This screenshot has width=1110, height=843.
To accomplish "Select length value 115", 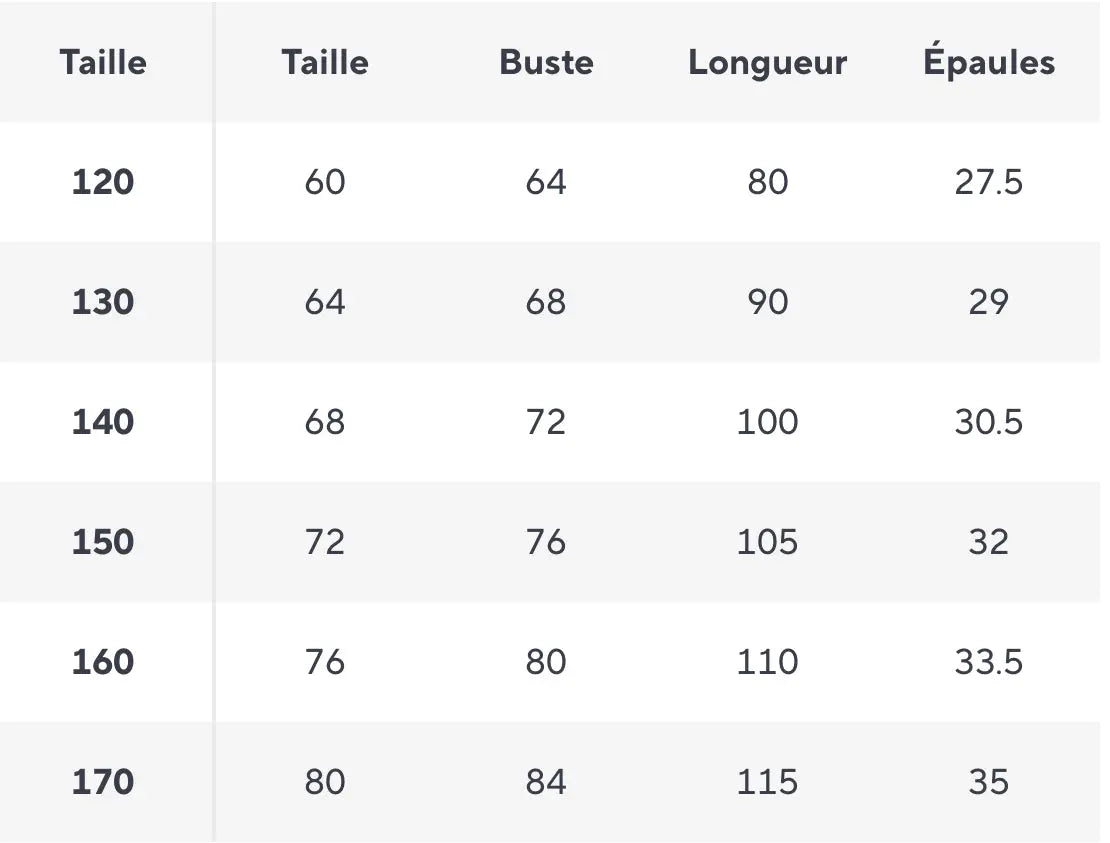I will tap(767, 782).
